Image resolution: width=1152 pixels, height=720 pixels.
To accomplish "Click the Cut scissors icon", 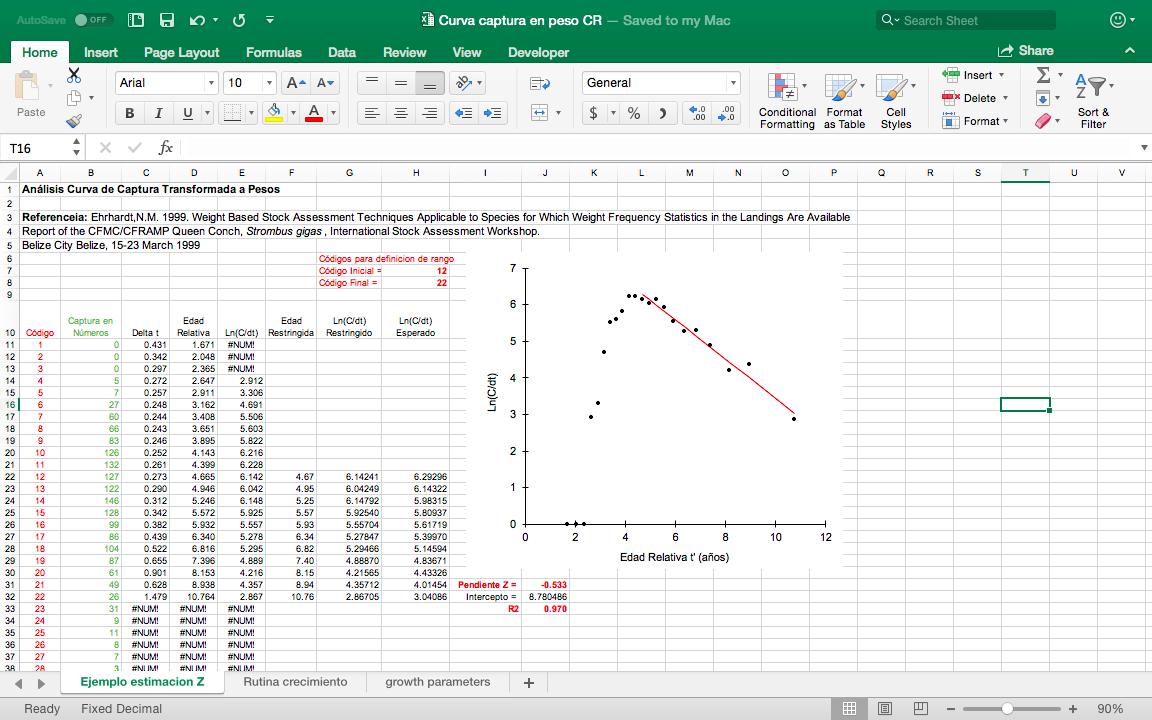I will point(74,75).
